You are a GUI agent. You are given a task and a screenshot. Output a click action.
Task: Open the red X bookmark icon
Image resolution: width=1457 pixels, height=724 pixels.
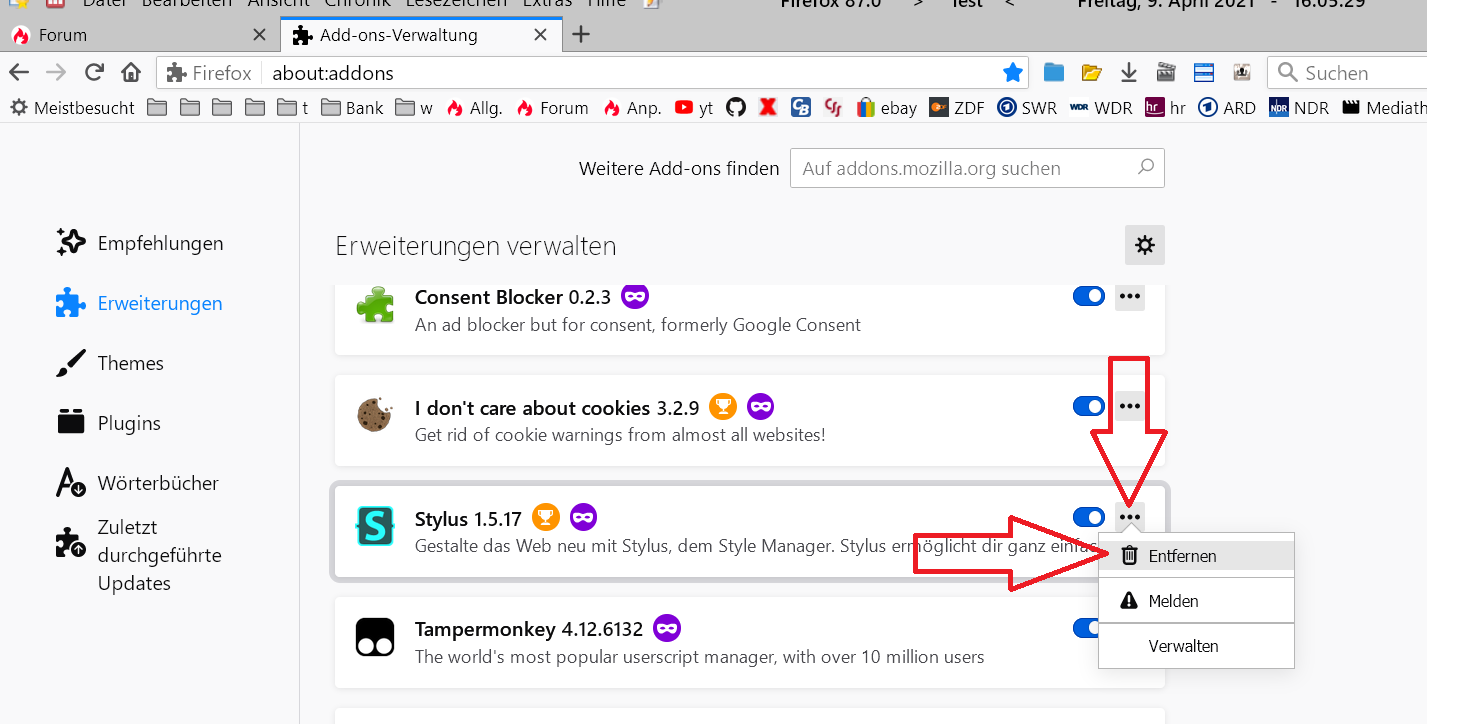[768, 107]
